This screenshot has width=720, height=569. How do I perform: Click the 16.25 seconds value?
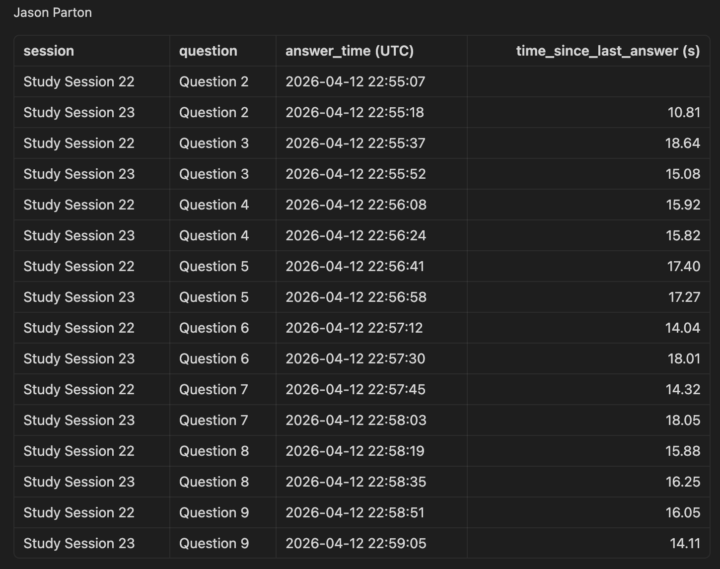[683, 482]
